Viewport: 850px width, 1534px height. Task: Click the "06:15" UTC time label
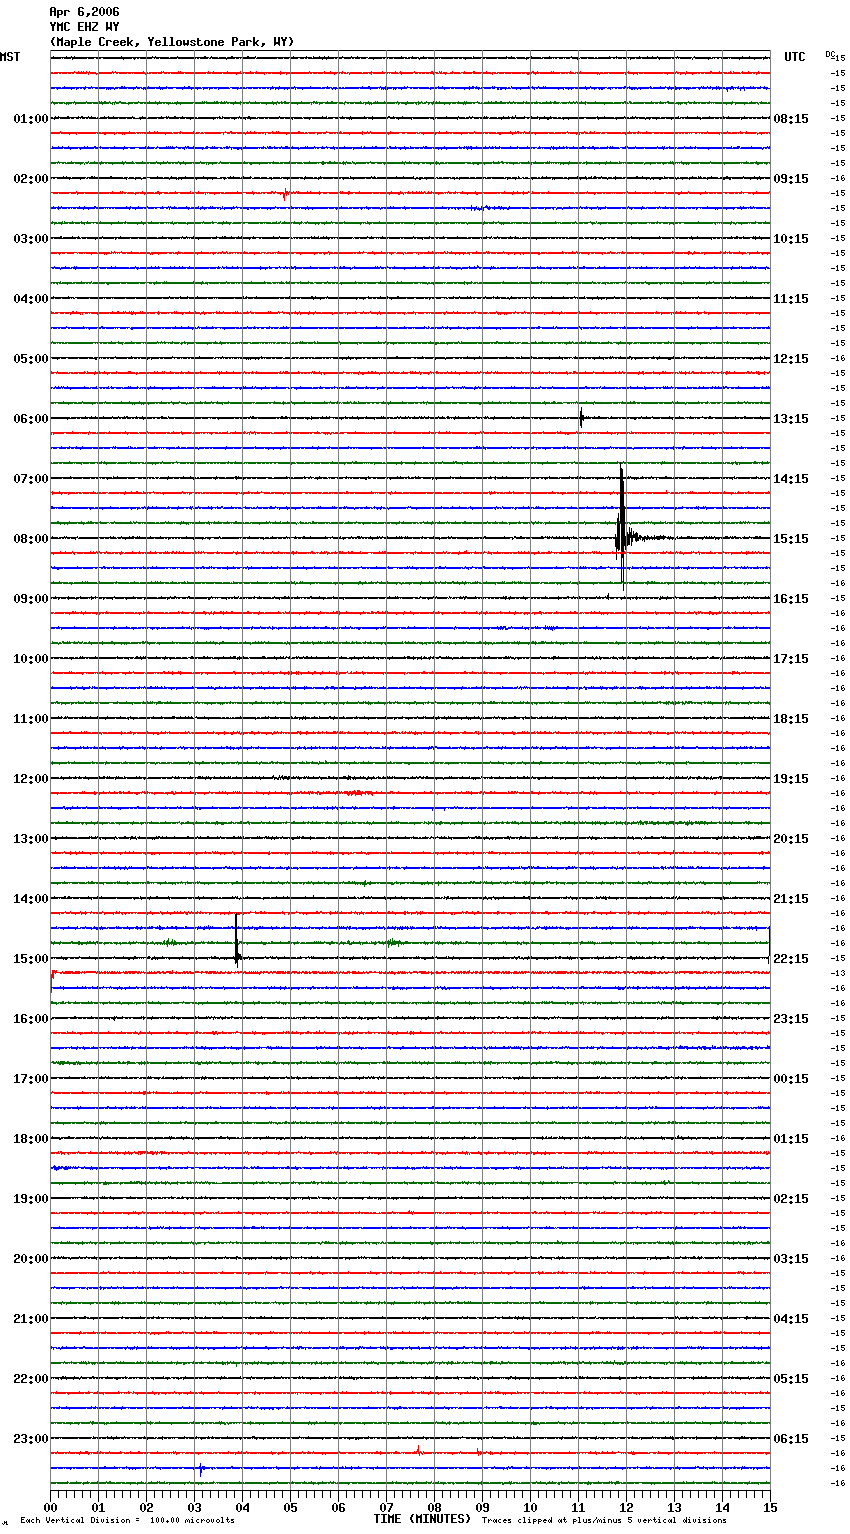click(x=791, y=1439)
